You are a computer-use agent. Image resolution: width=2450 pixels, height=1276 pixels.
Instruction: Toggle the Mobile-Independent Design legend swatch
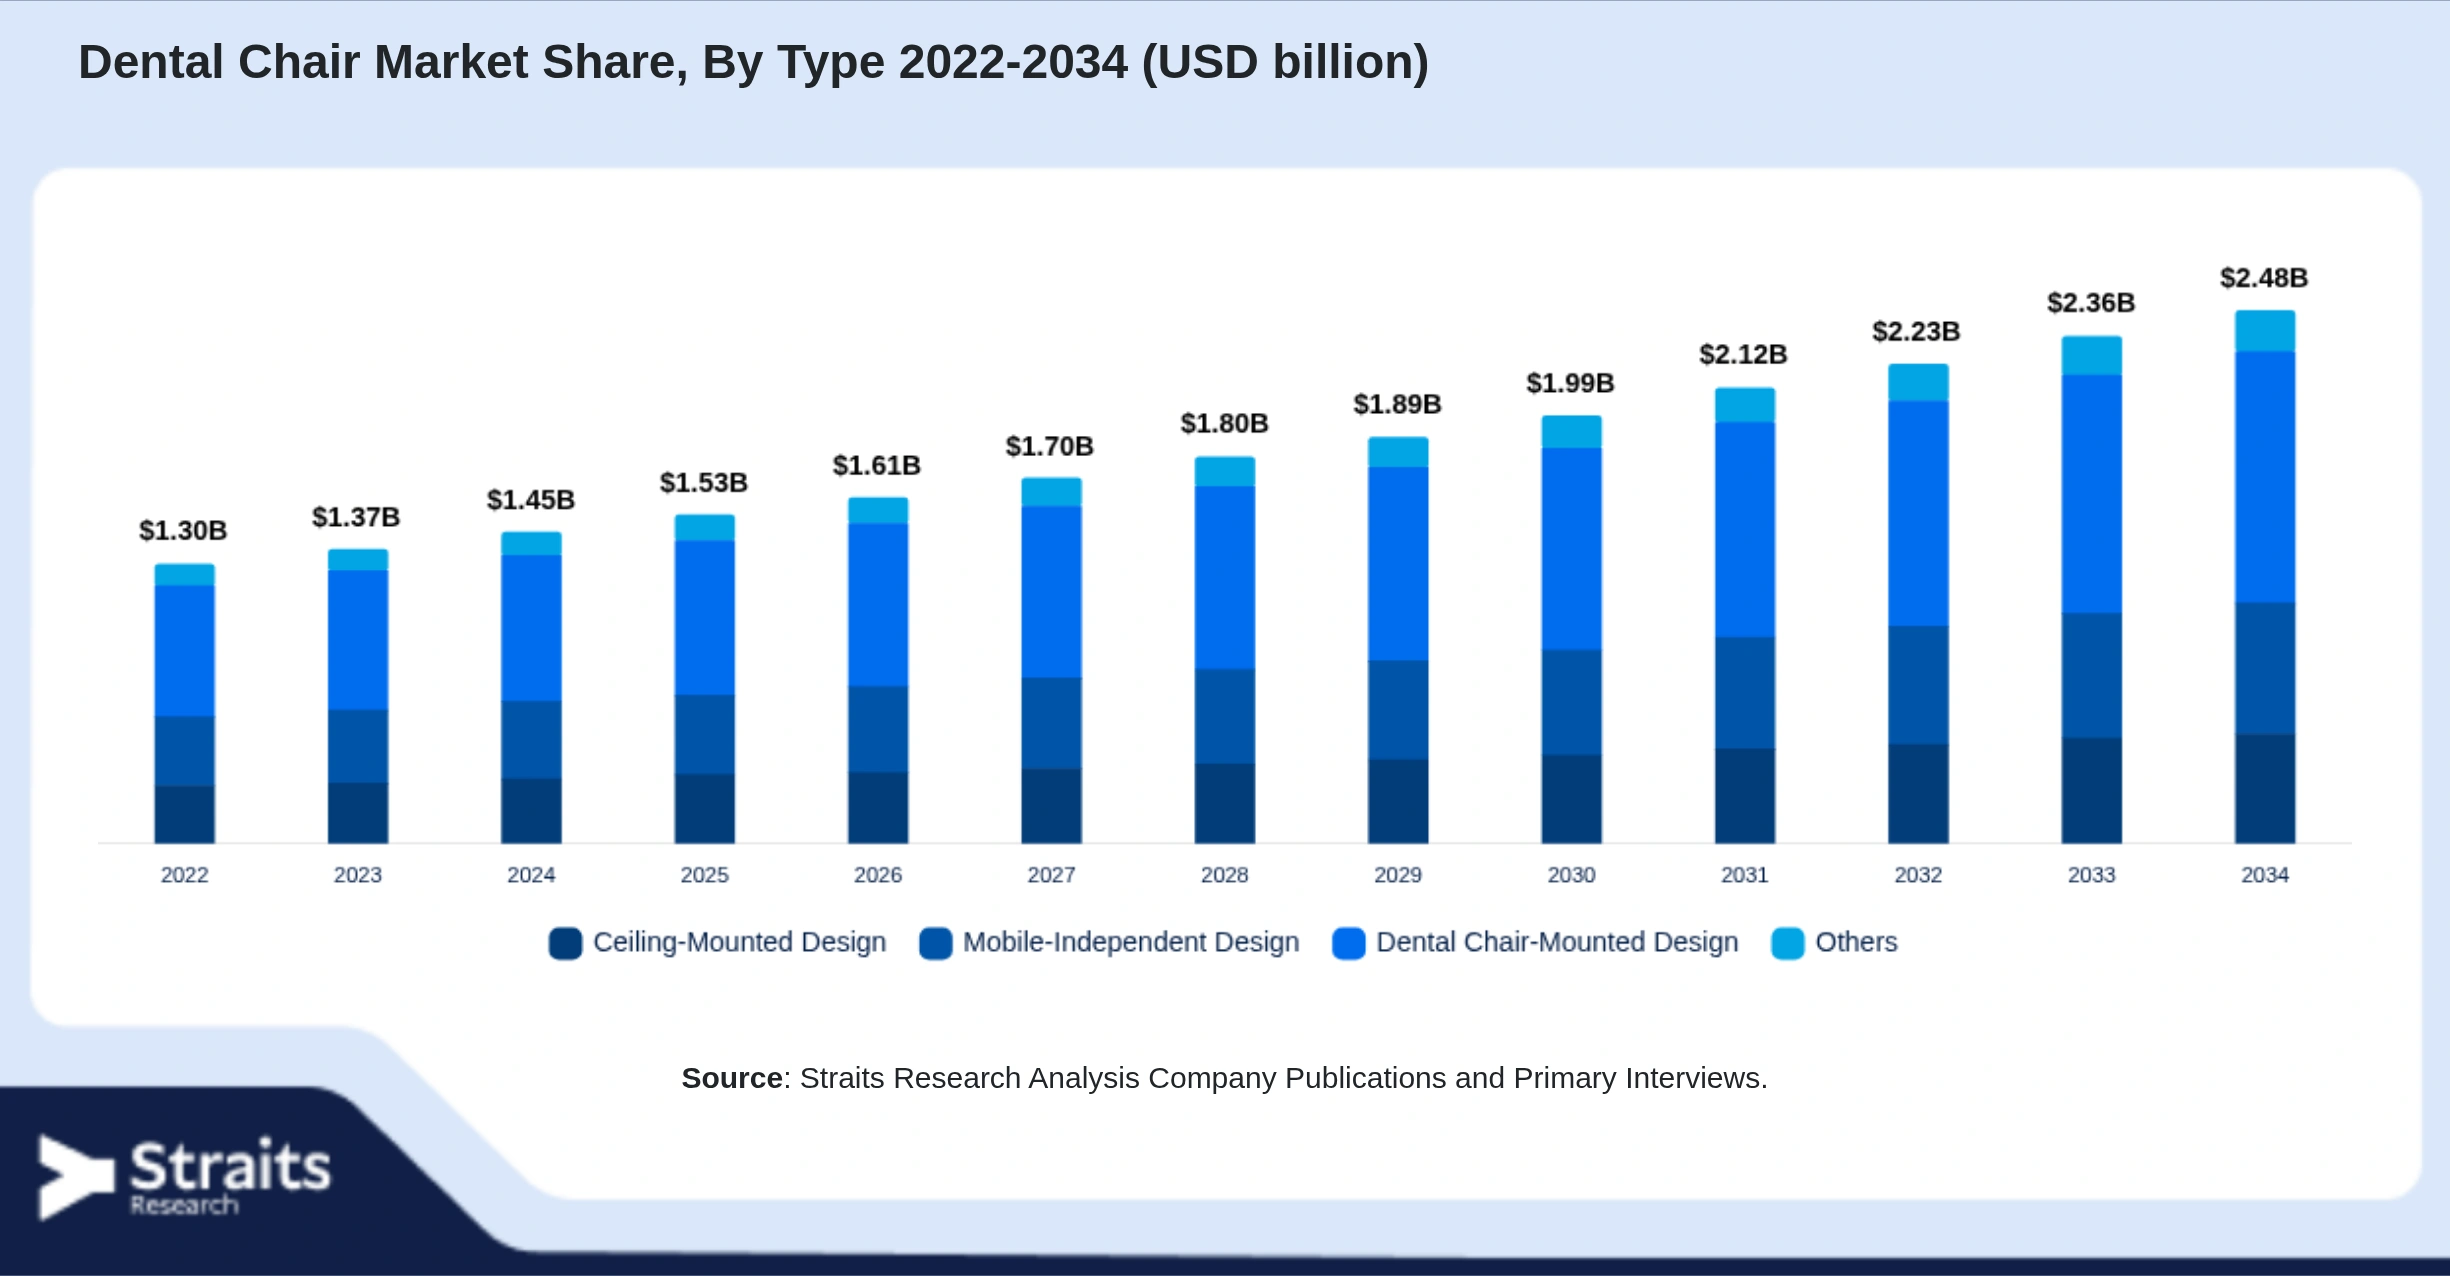tap(935, 943)
